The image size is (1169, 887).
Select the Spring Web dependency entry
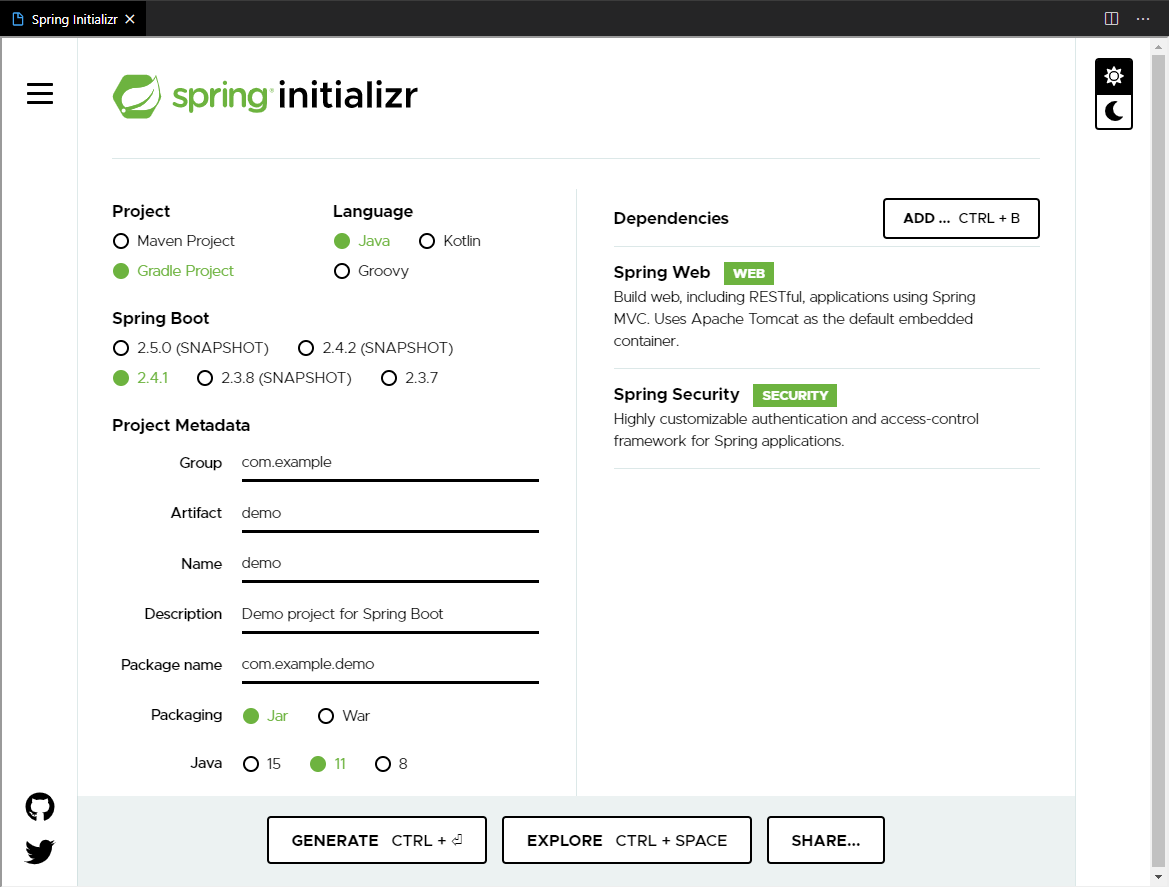point(826,307)
